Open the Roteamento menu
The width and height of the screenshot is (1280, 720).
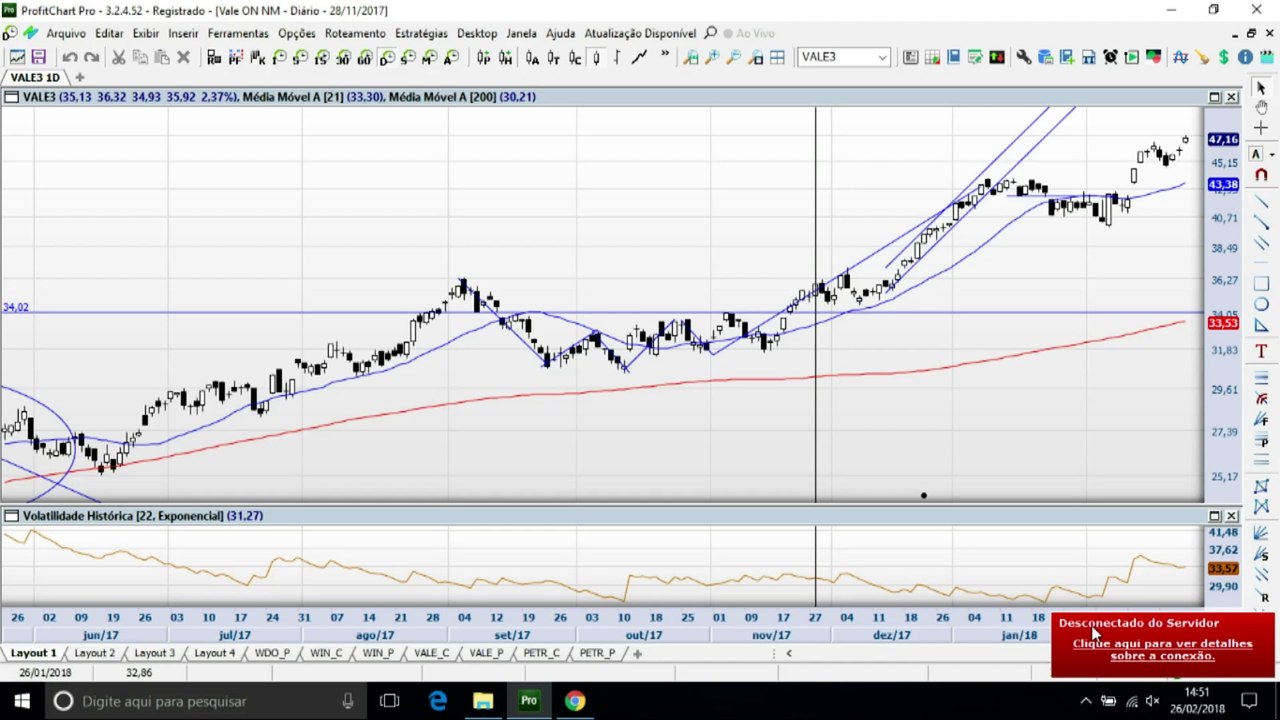[x=355, y=33]
